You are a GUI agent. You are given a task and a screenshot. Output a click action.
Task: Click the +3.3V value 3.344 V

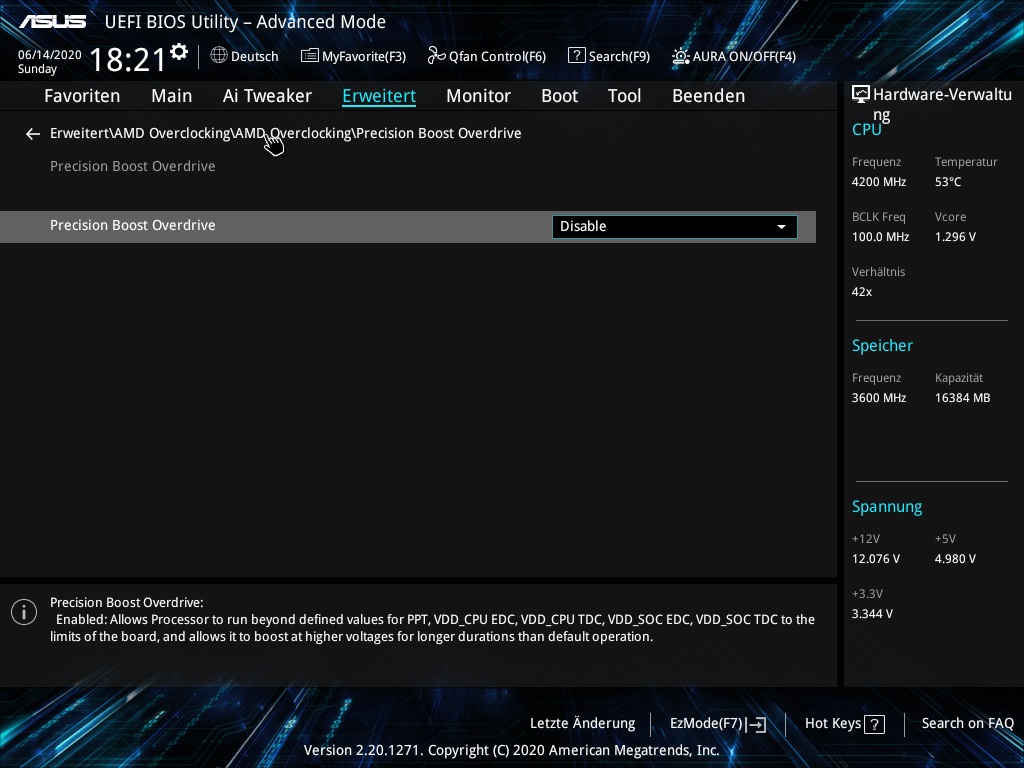pyautogui.click(x=872, y=614)
